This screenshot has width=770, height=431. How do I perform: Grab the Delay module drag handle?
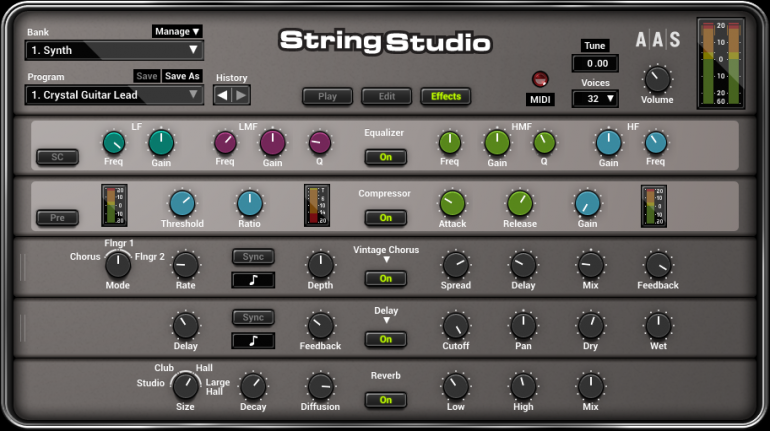point(23,328)
